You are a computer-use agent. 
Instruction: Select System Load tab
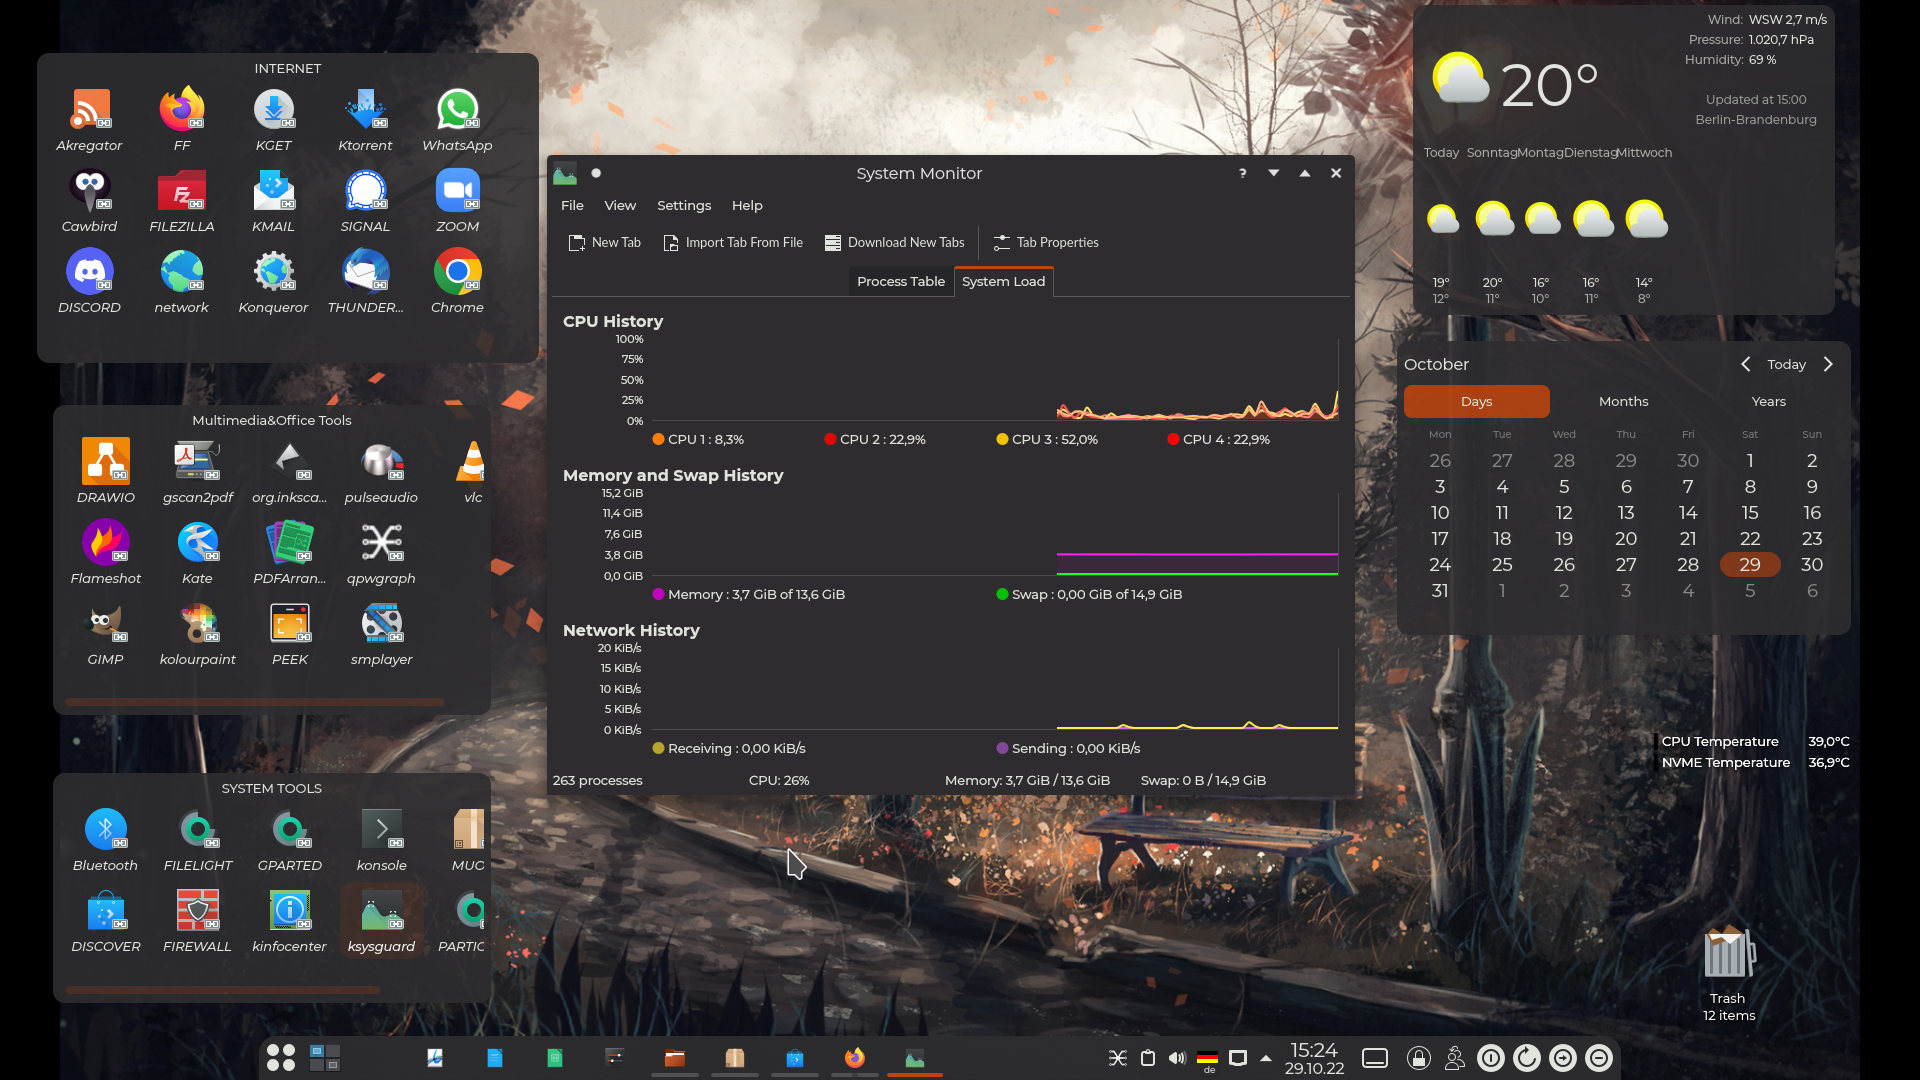pos(1003,282)
